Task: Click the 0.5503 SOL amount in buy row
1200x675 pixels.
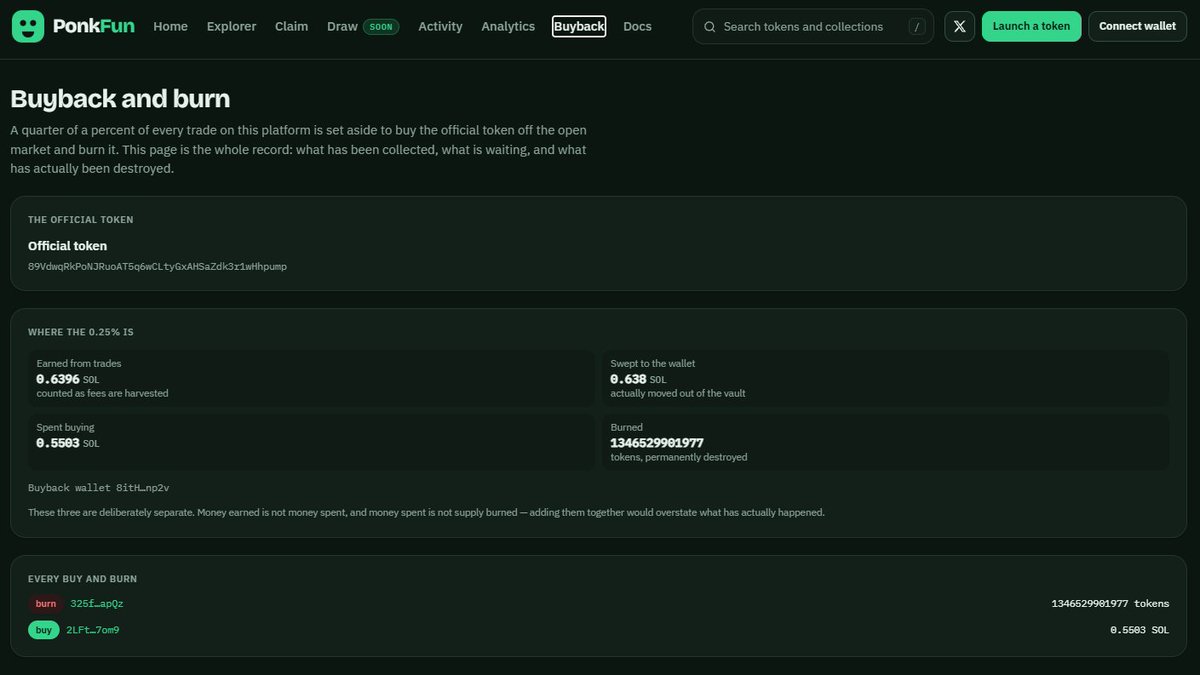Action: pos(1140,630)
